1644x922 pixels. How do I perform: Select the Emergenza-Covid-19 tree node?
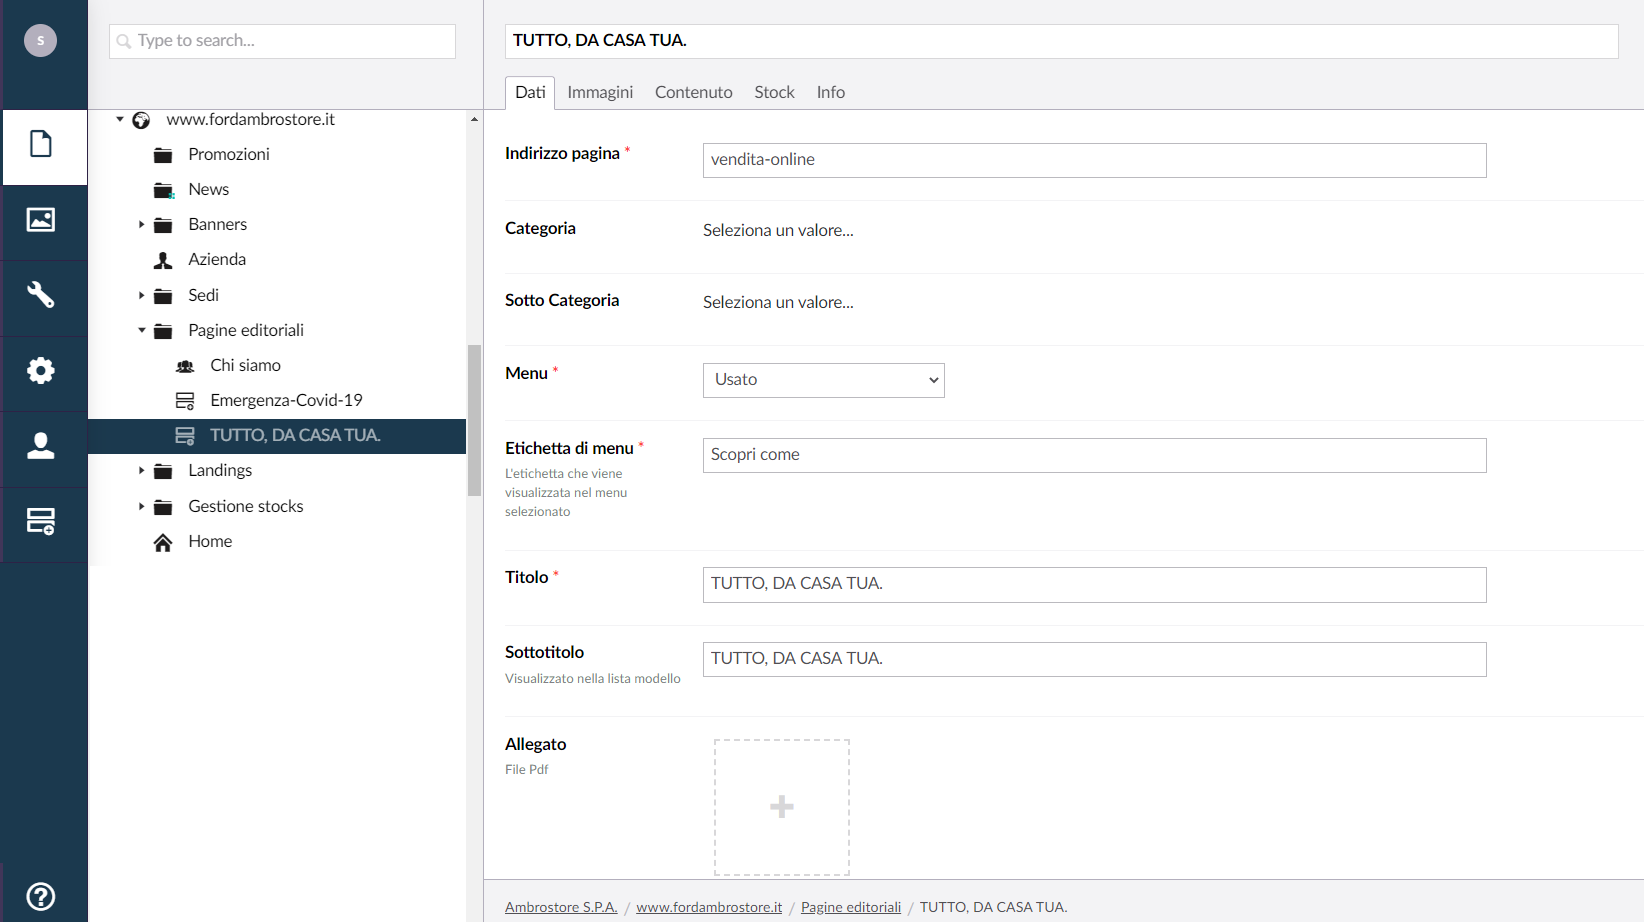pos(286,400)
